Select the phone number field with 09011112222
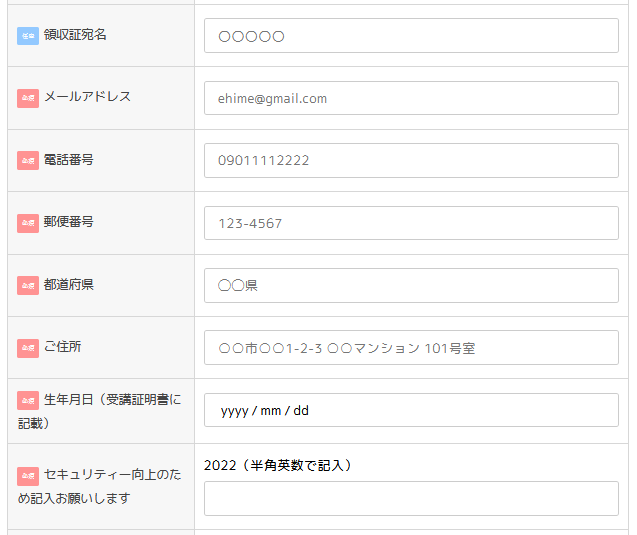This screenshot has width=637, height=535. pyautogui.click(x=411, y=160)
